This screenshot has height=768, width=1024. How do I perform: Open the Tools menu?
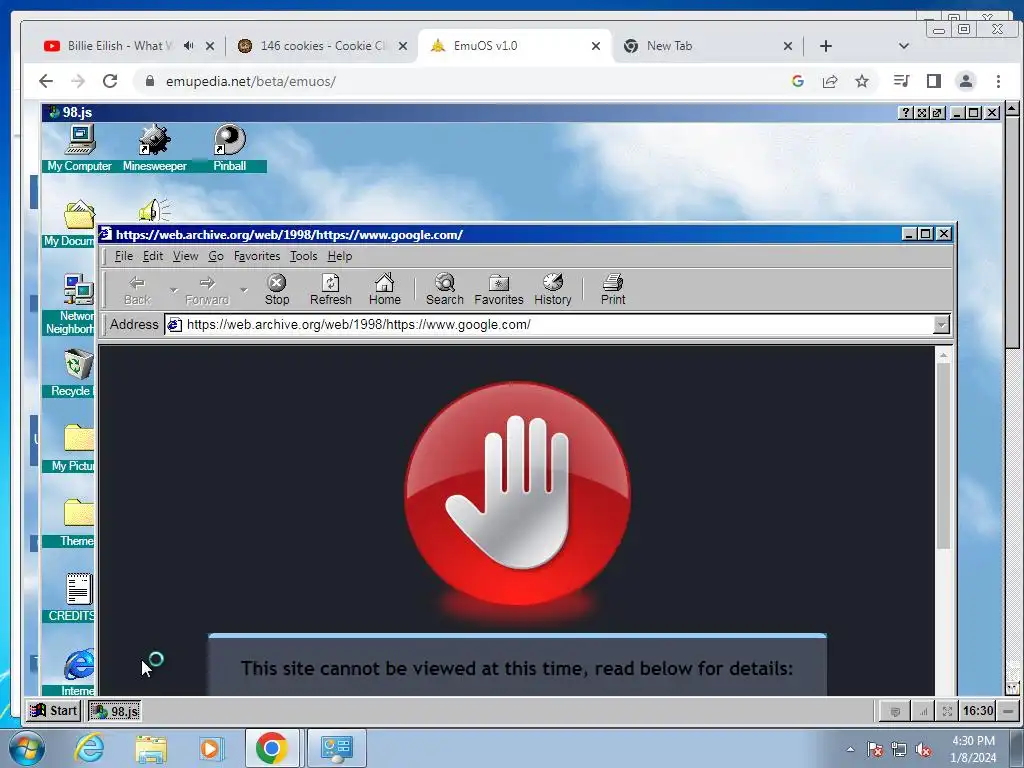coord(304,256)
